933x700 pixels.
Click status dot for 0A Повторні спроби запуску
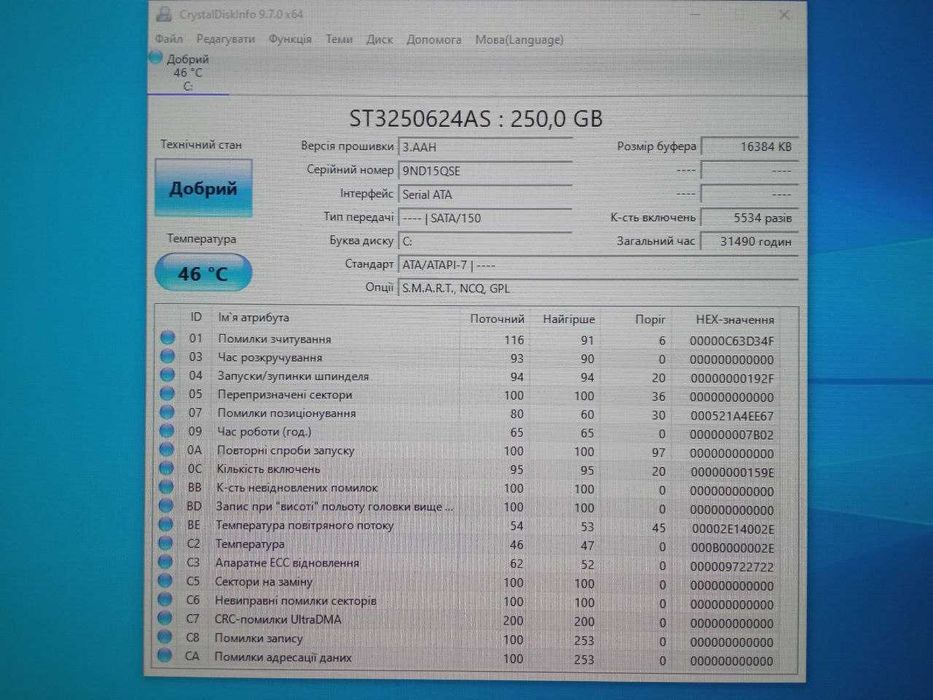[167, 449]
